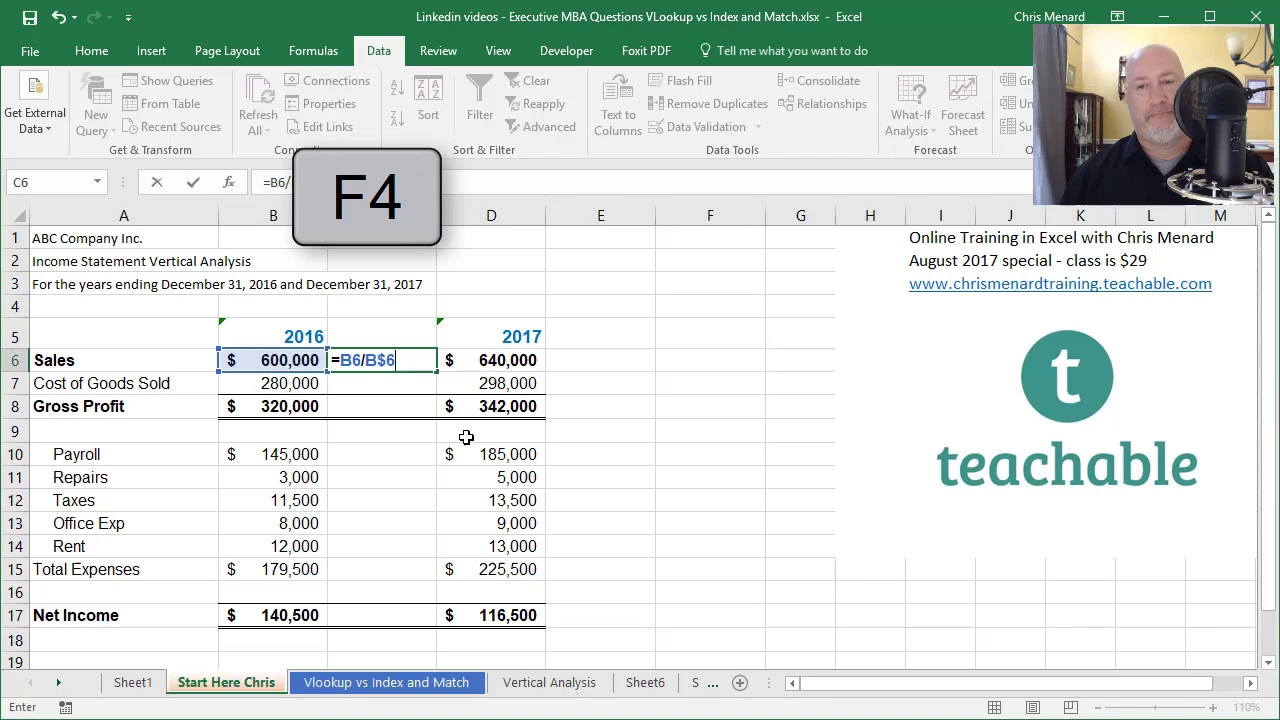The height and width of the screenshot is (720, 1280).
Task: Switch to the Review tab
Action: pyautogui.click(x=438, y=51)
